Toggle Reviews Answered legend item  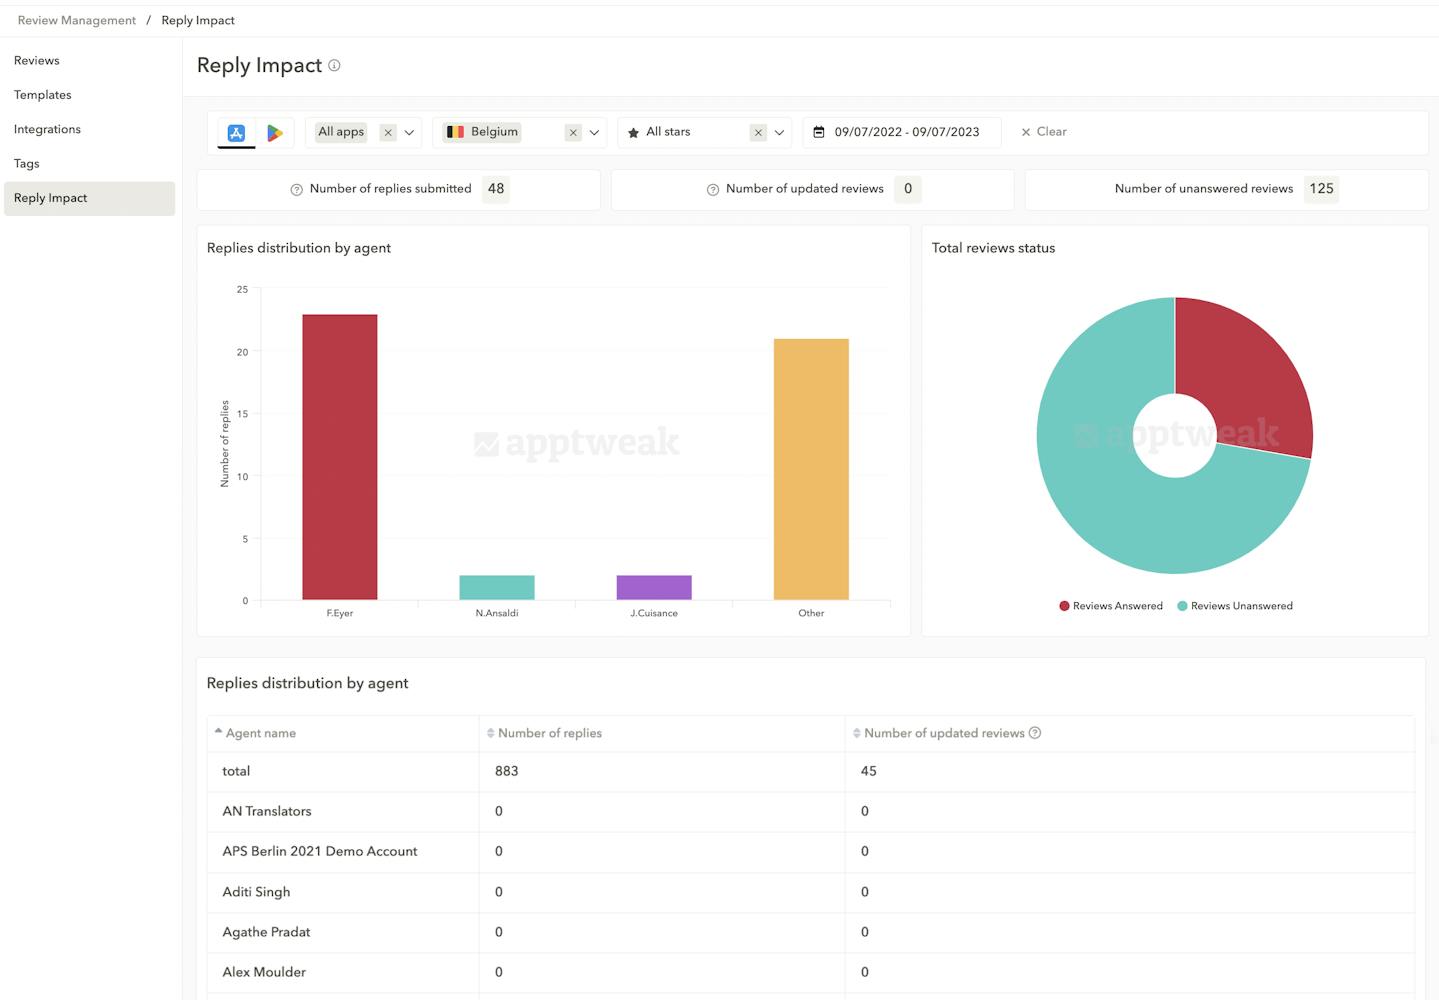[x=1110, y=606]
